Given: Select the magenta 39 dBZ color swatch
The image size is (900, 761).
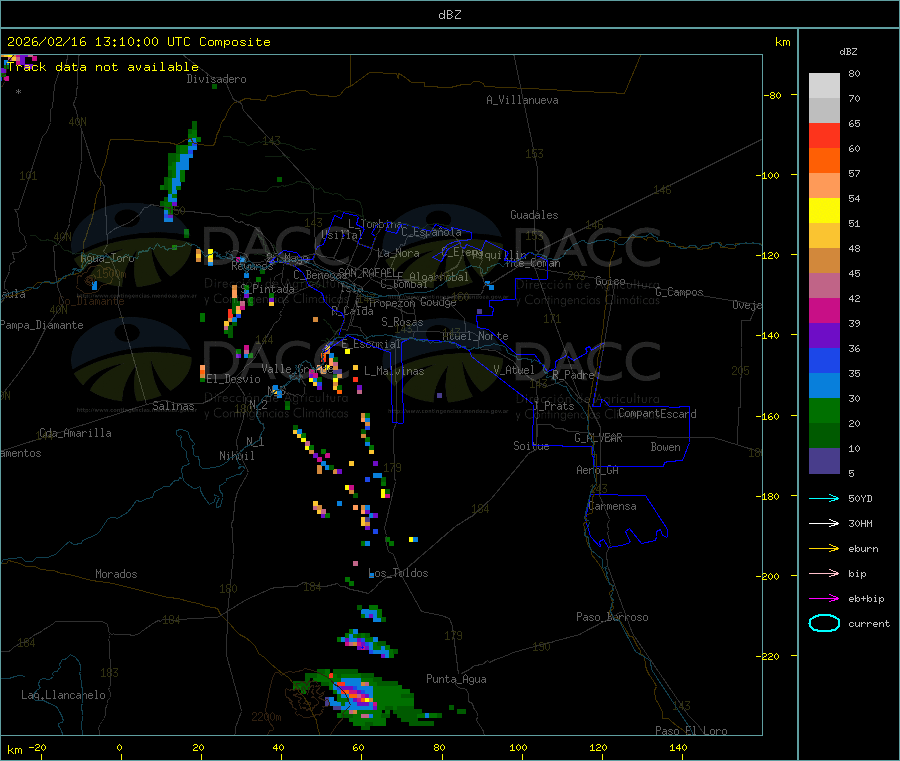Looking at the screenshot, I should [824, 310].
